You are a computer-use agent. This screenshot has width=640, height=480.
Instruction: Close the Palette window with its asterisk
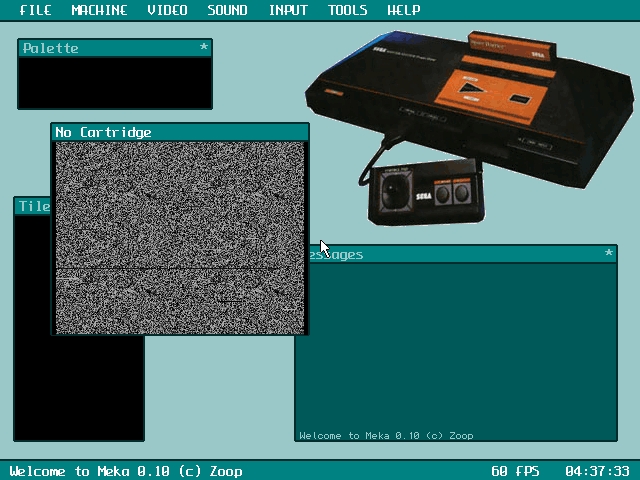point(204,47)
